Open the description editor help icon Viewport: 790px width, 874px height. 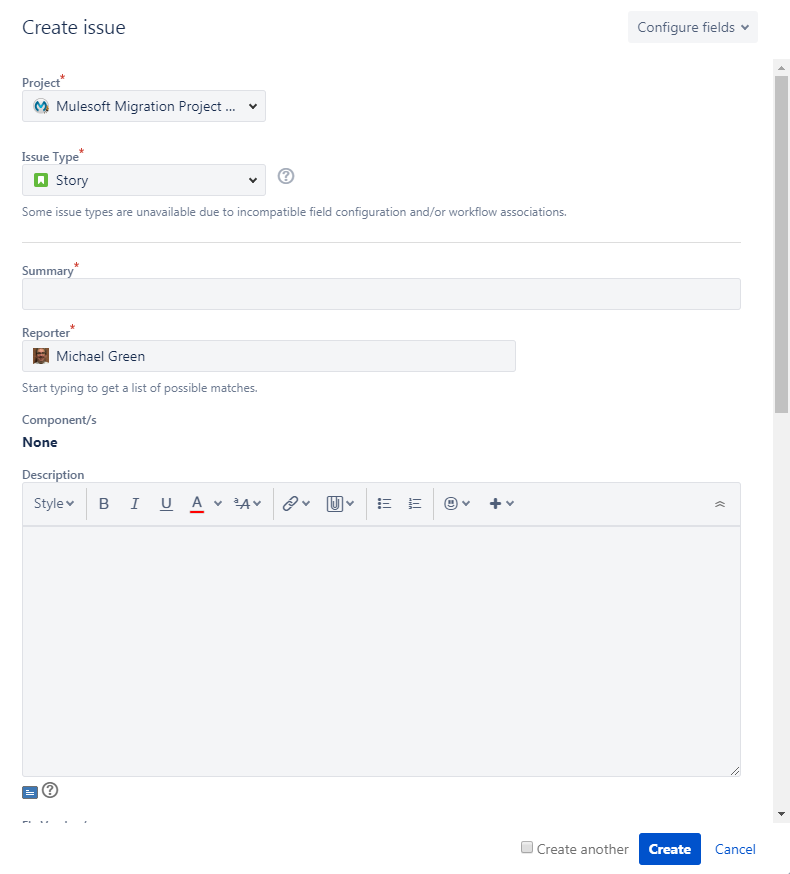pyautogui.click(x=50, y=790)
